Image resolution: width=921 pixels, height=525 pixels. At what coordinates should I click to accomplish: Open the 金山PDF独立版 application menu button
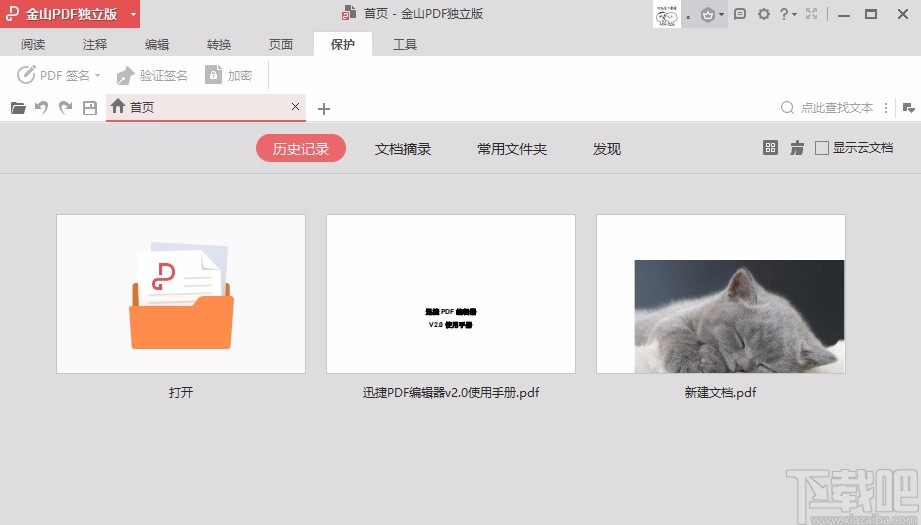[70, 14]
